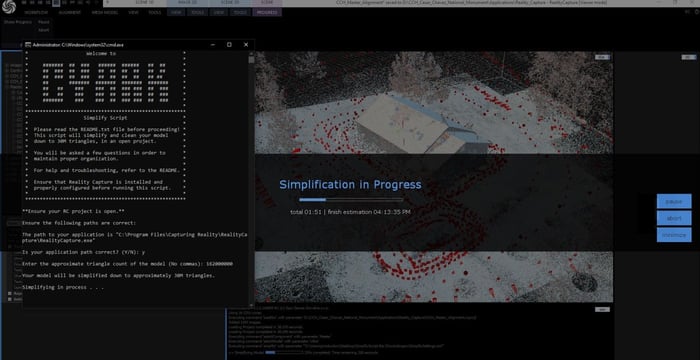Click "Simplifying in process . . ." in cmd

coord(63,287)
